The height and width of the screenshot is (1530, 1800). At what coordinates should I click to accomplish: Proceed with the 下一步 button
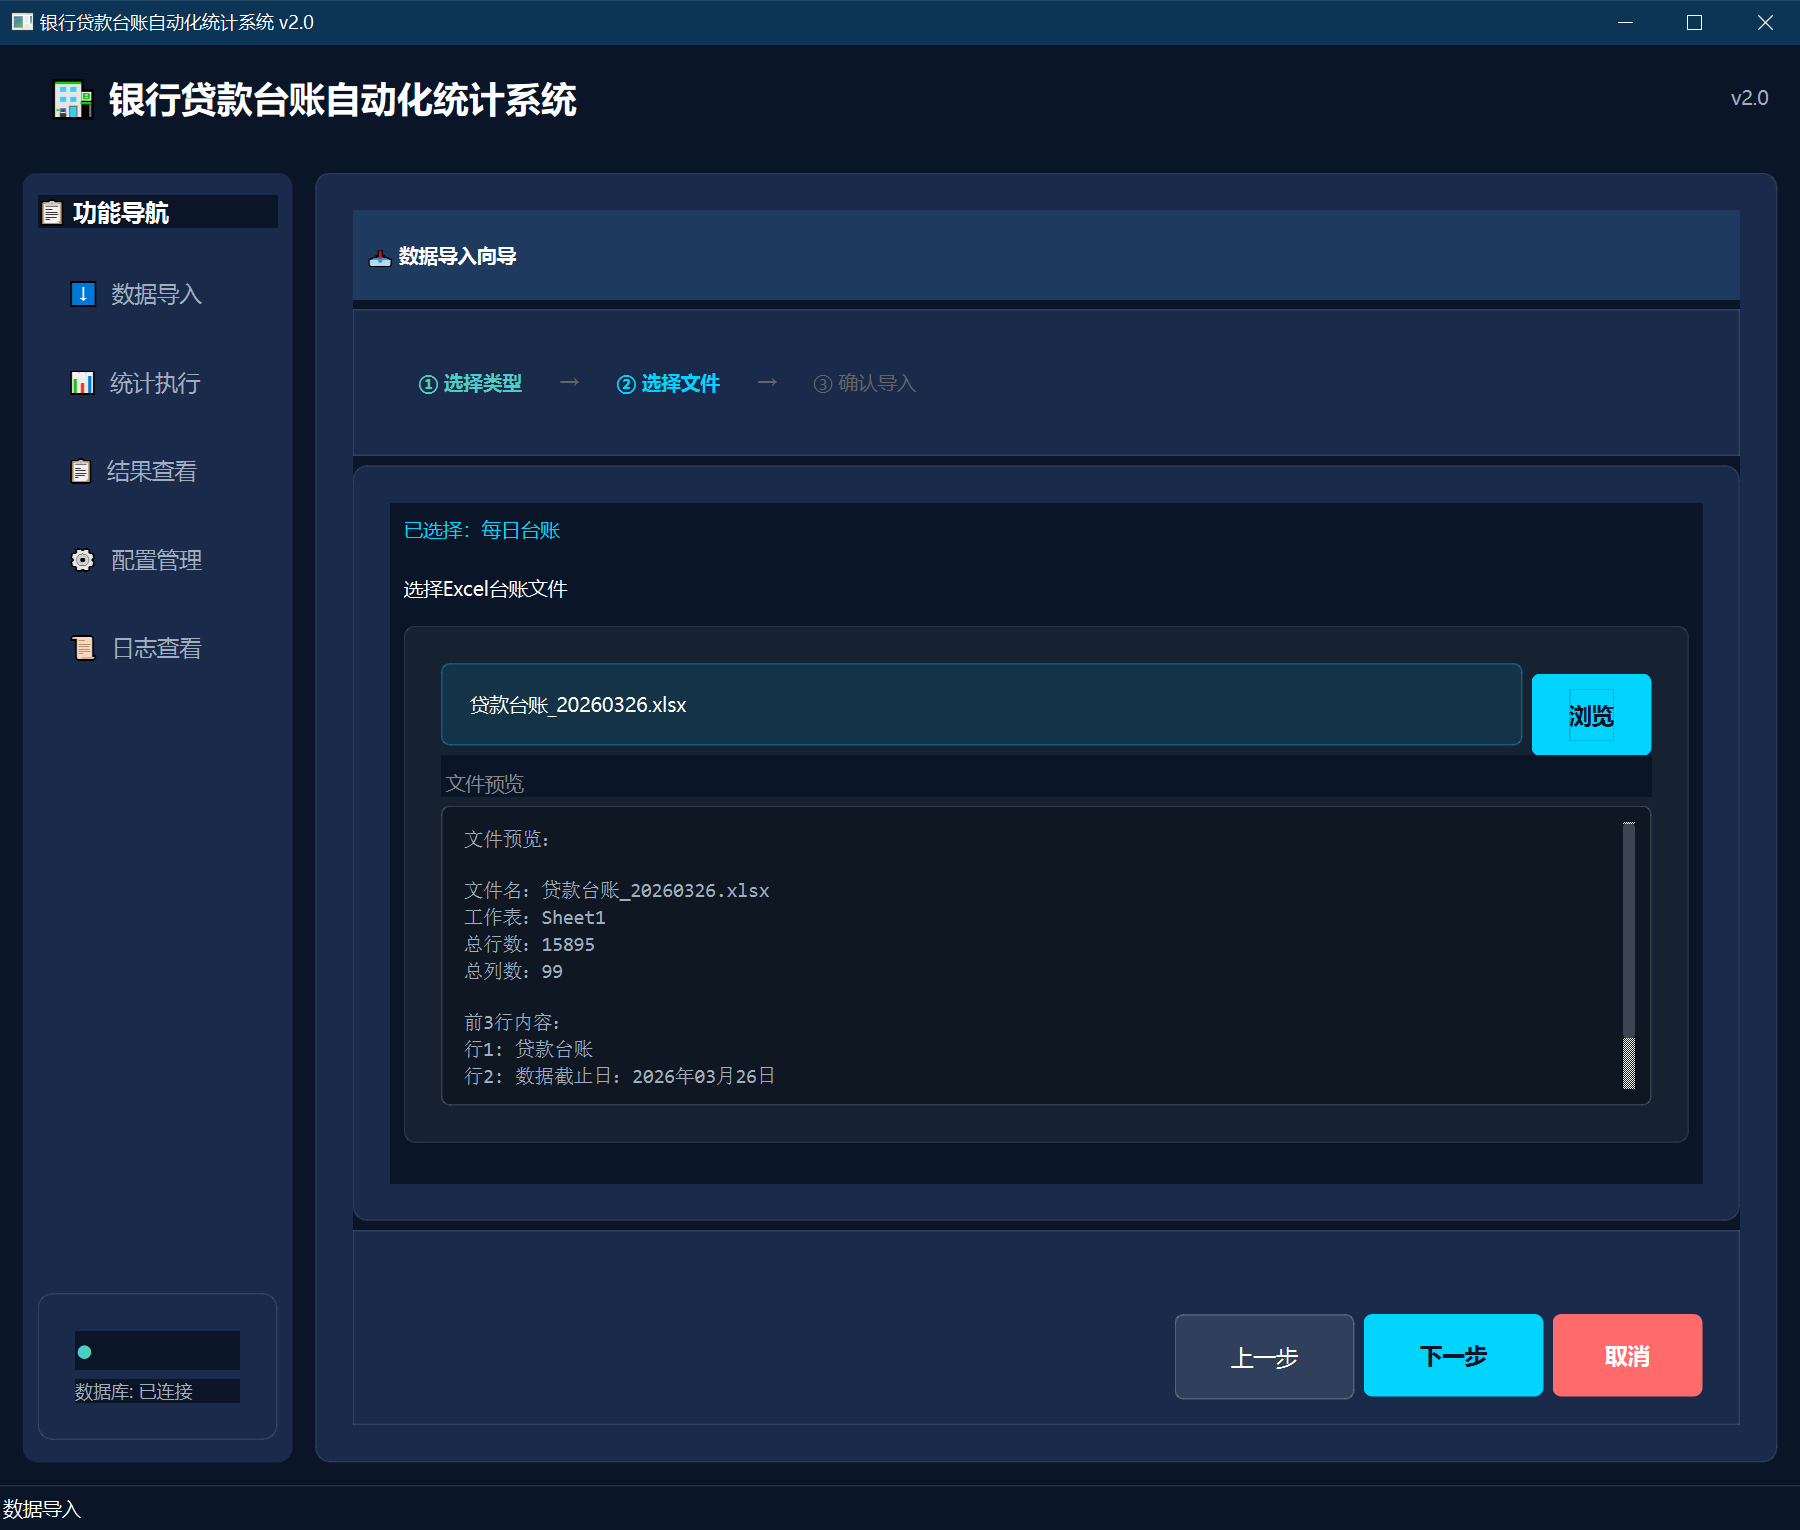[1452, 1356]
